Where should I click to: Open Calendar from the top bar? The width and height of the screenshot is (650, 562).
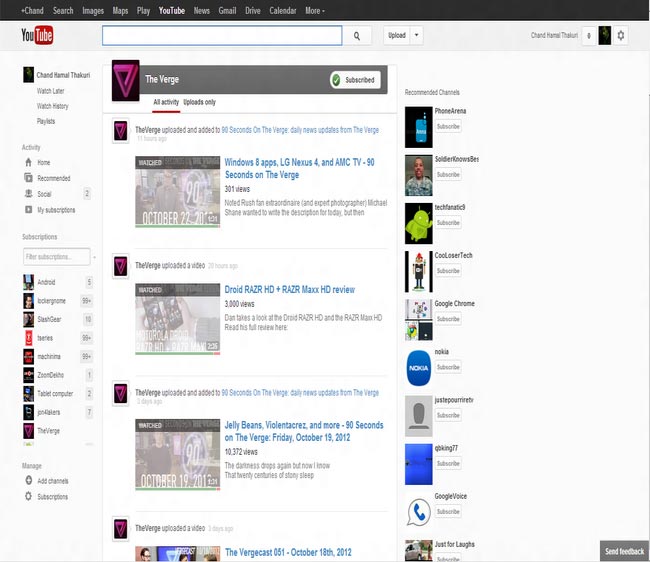point(283,11)
